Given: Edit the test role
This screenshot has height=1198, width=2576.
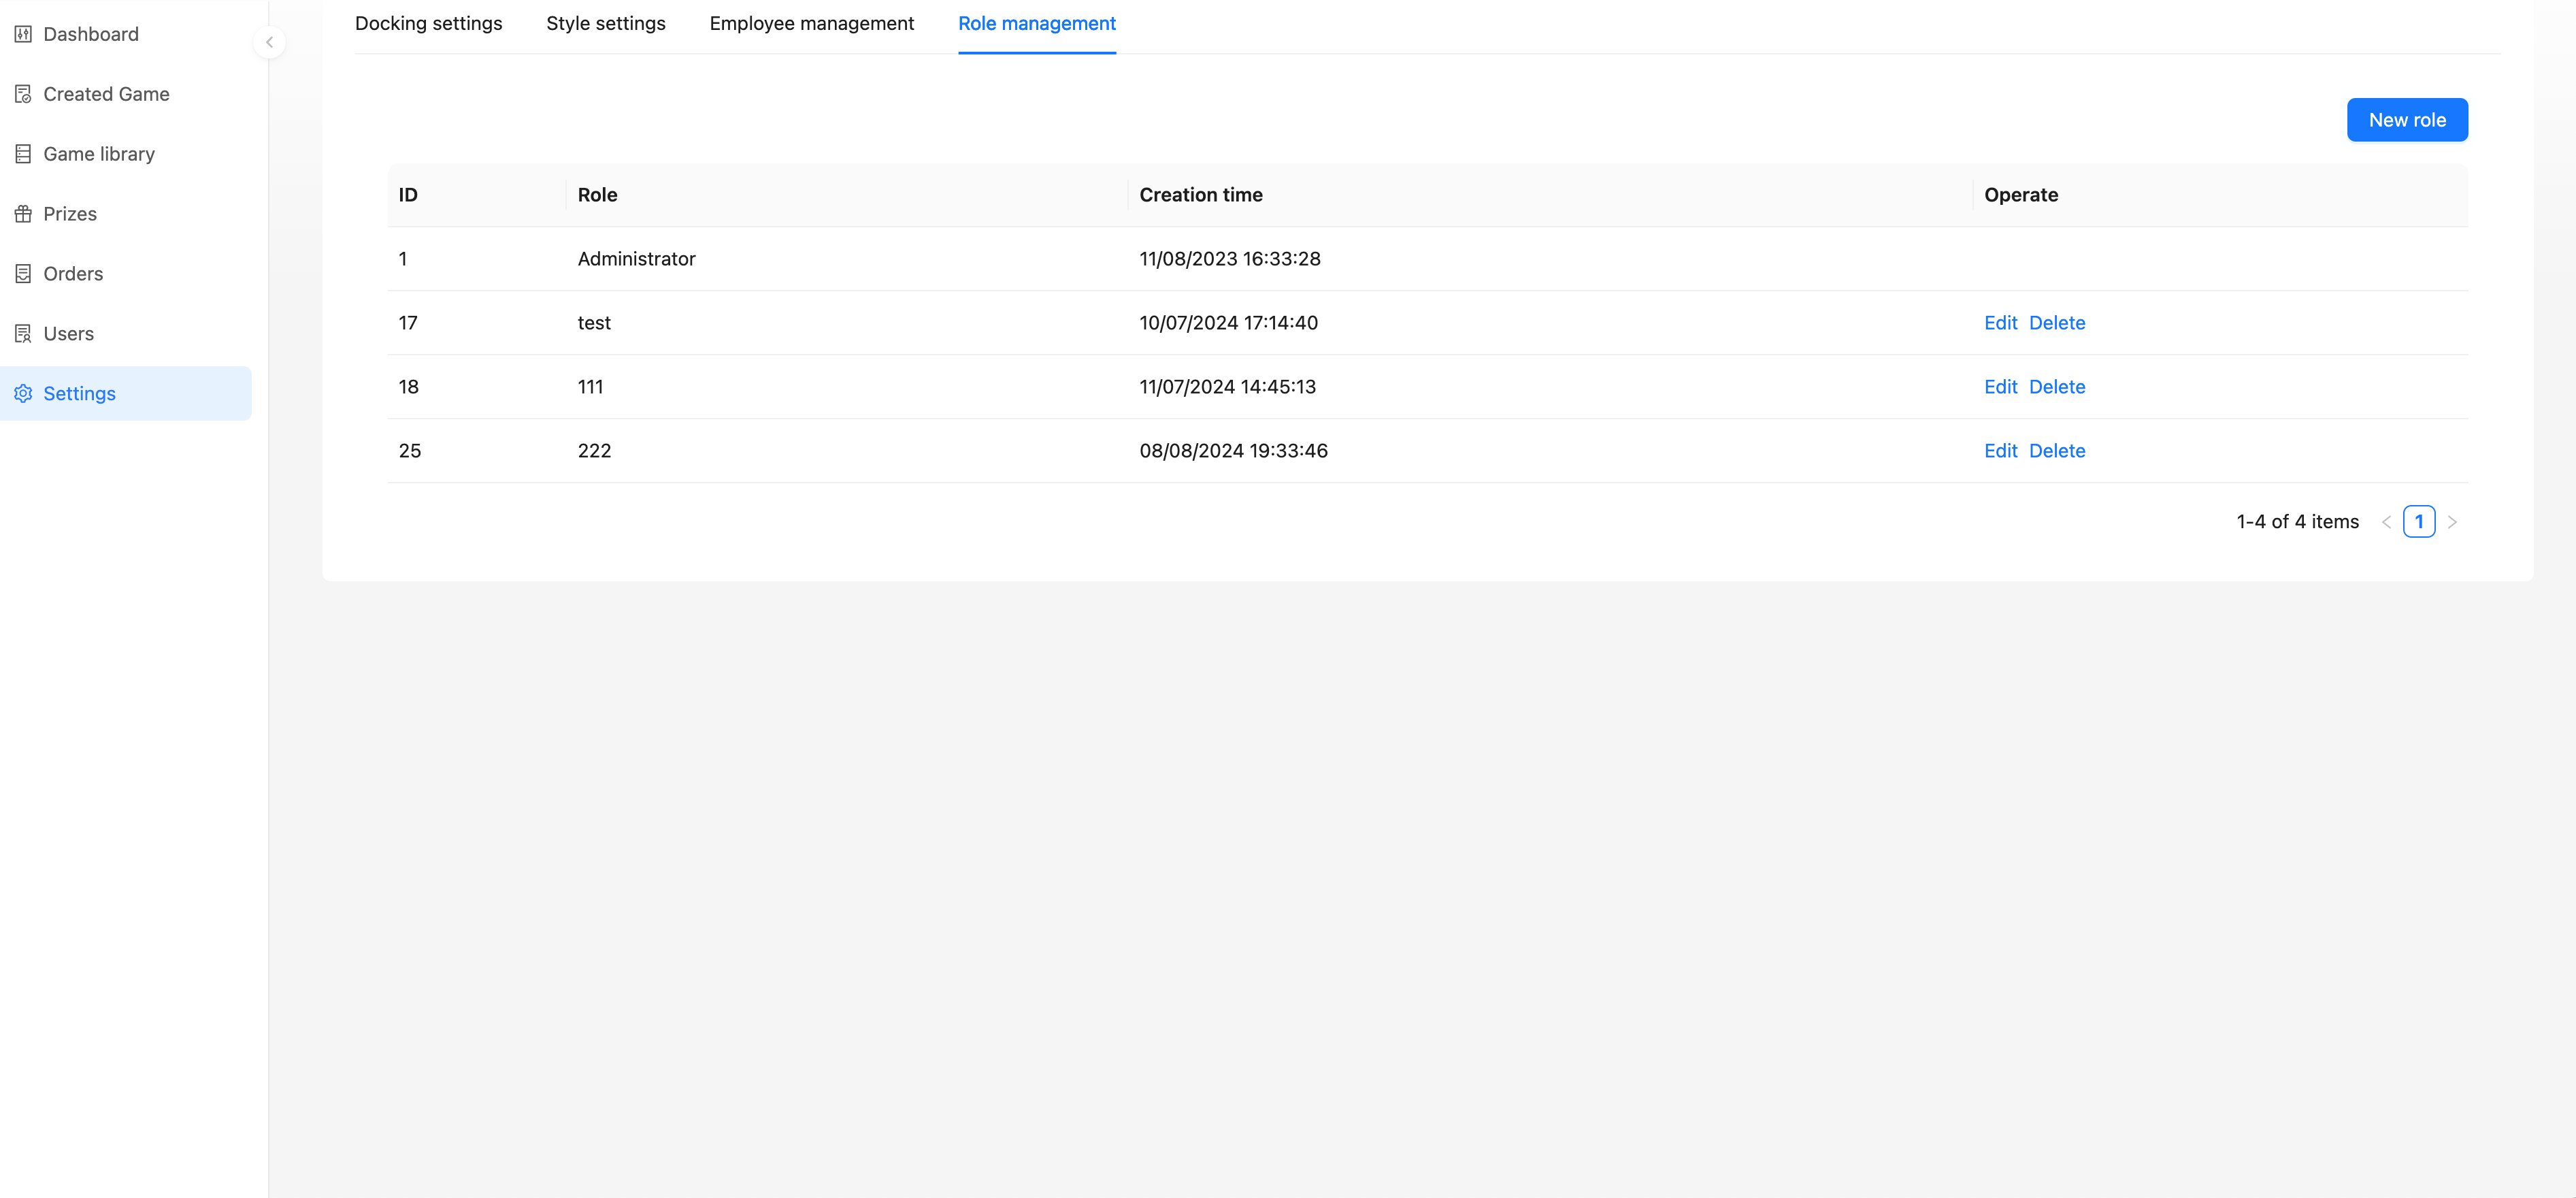Looking at the screenshot, I should point(2000,323).
